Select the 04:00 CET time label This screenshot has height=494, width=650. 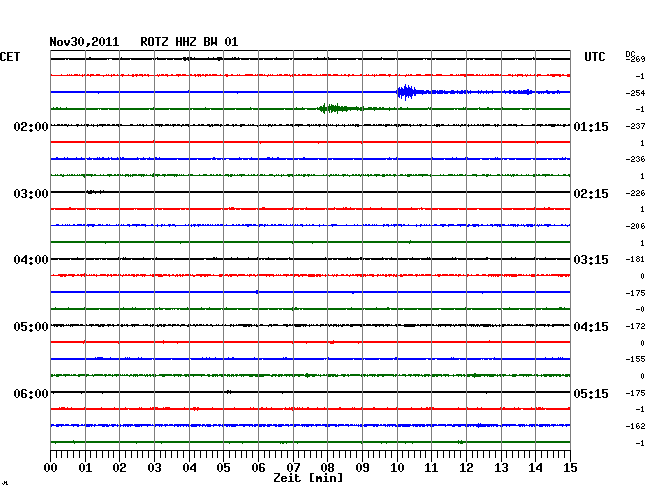(x=31, y=260)
